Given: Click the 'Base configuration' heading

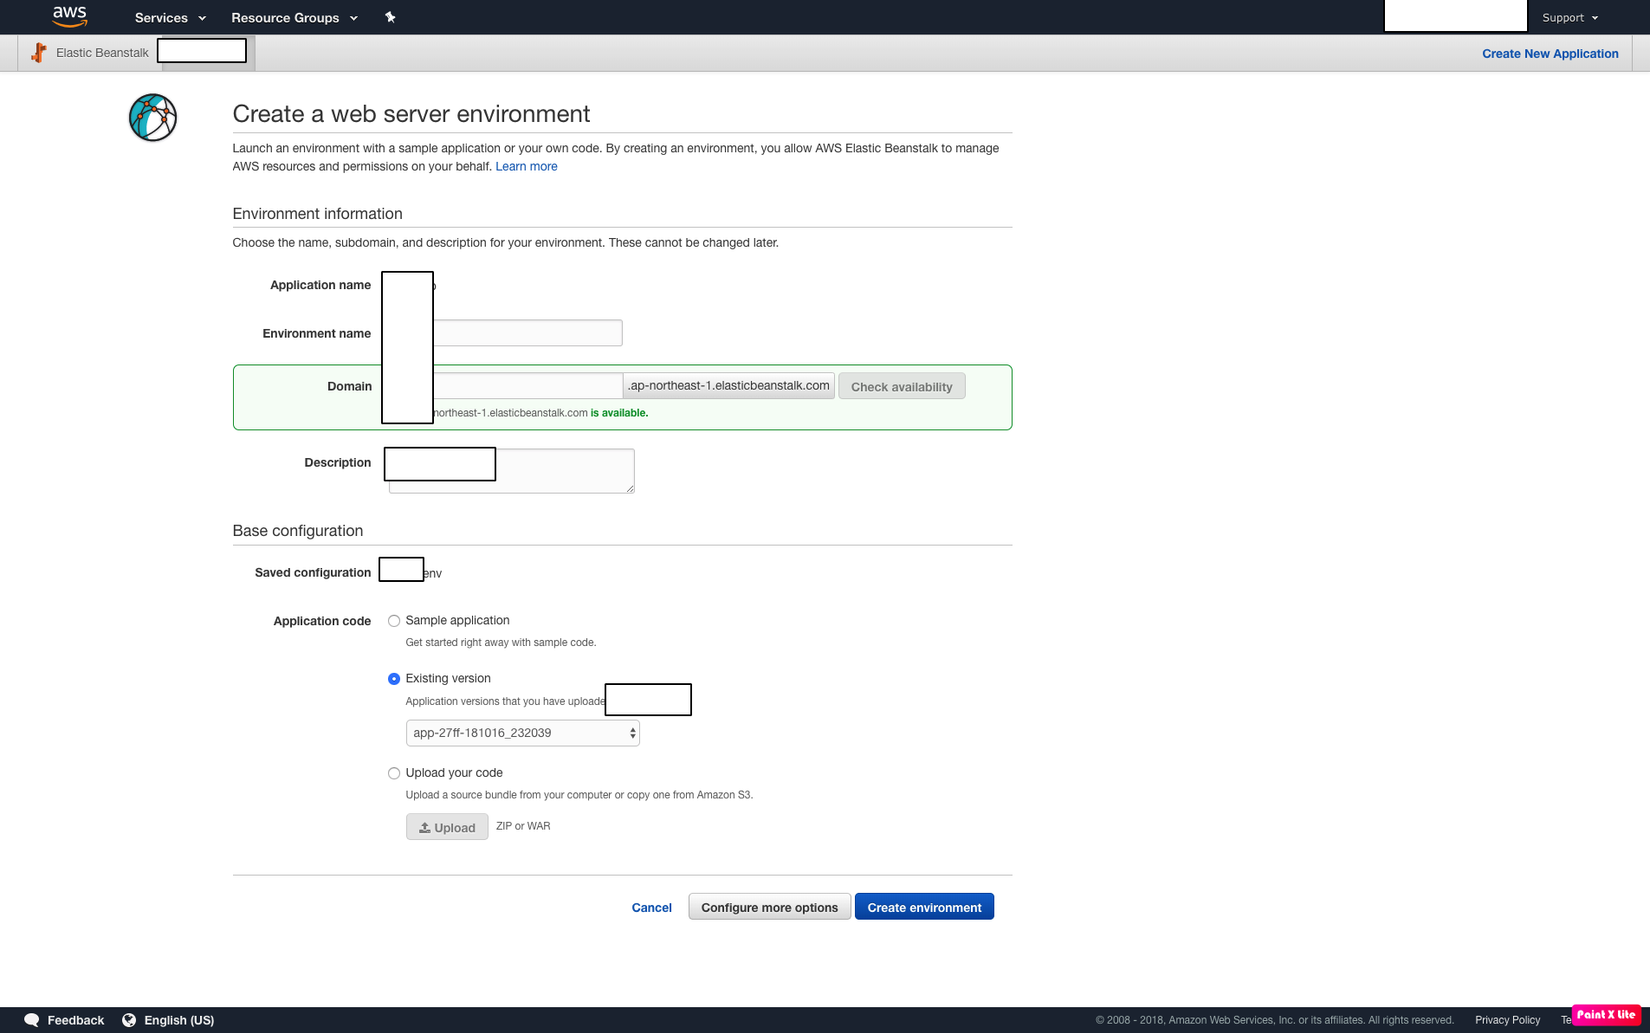Looking at the screenshot, I should pyautogui.click(x=298, y=531).
